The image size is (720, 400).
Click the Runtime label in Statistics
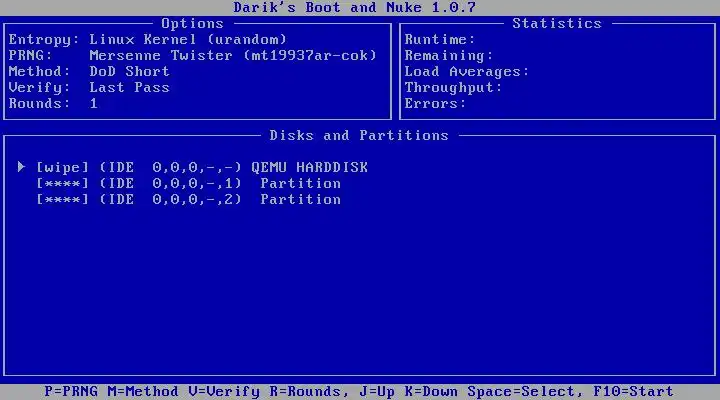pos(440,40)
